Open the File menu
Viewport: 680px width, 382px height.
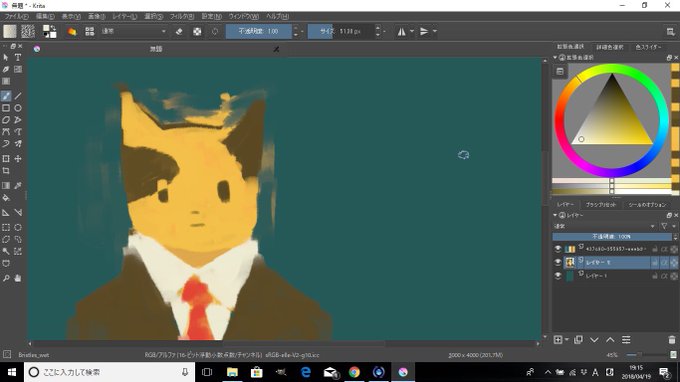point(16,16)
